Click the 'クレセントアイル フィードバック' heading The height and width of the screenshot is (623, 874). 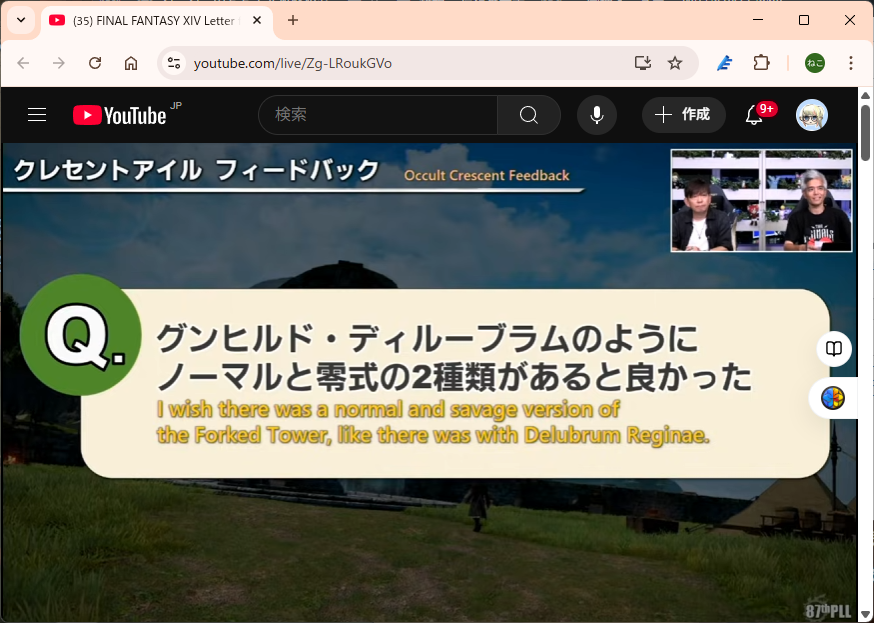(196, 170)
